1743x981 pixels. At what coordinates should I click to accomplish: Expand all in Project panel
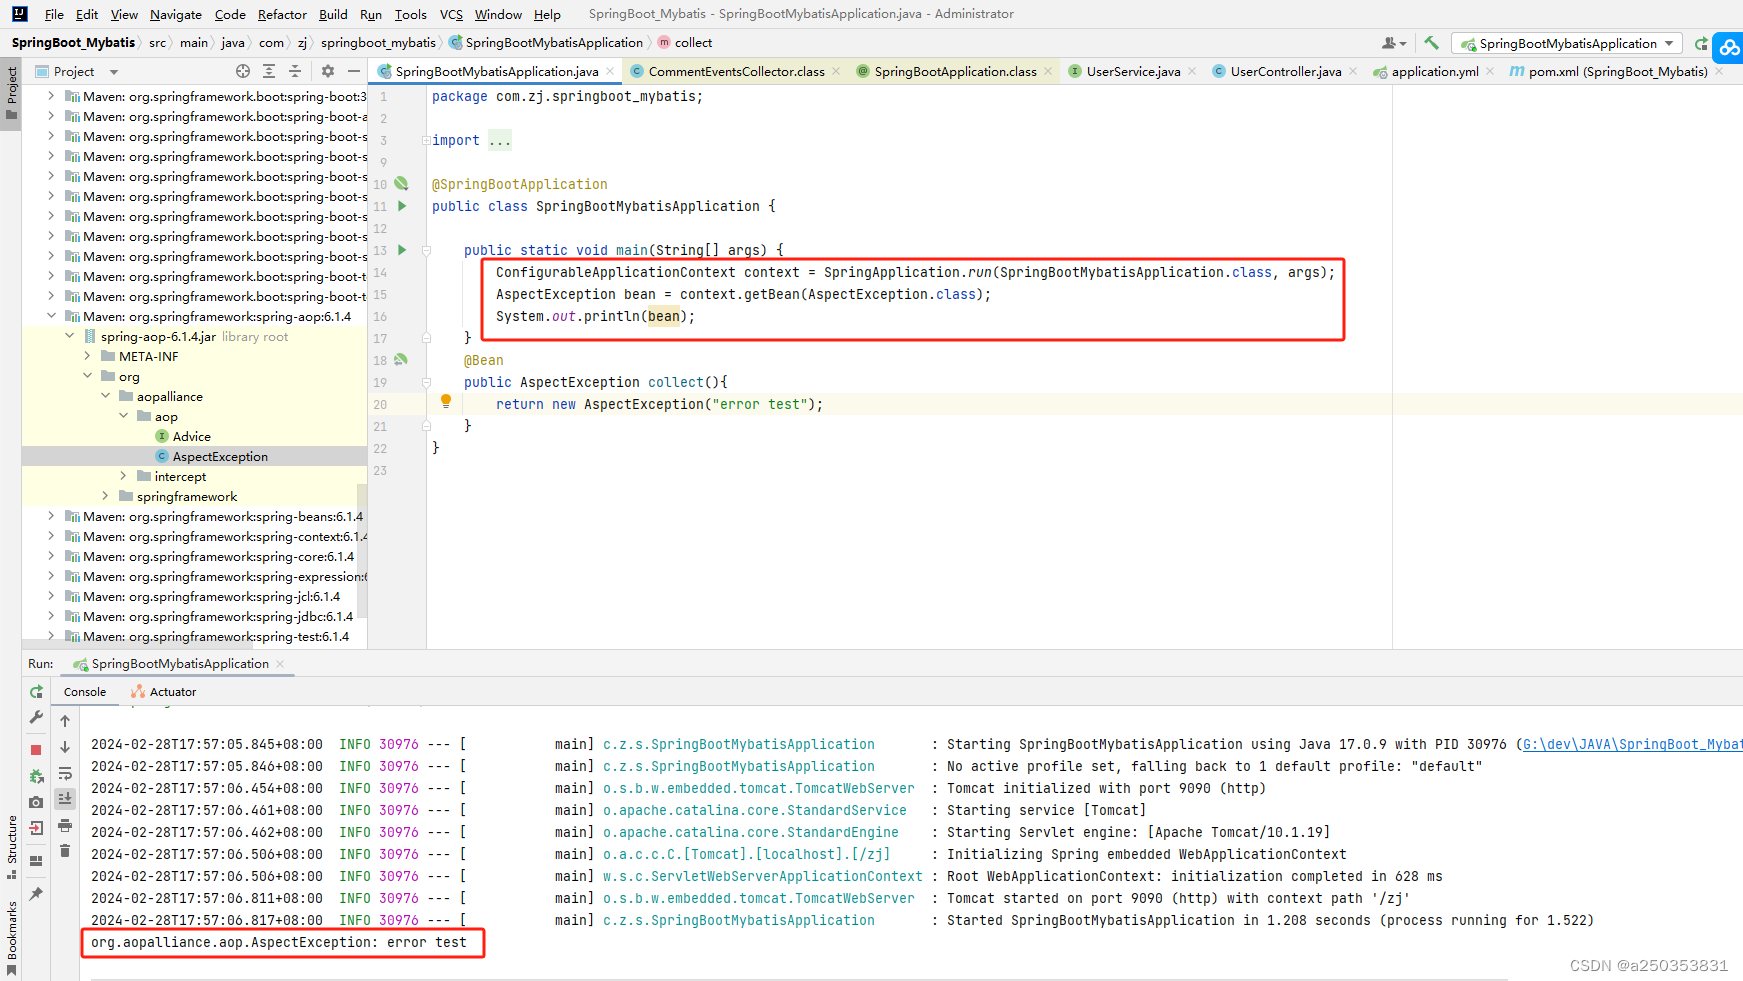point(269,71)
